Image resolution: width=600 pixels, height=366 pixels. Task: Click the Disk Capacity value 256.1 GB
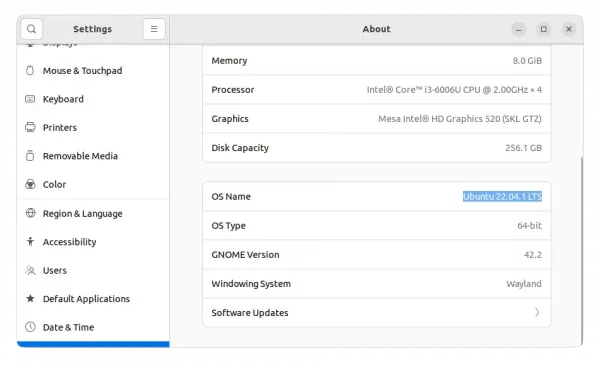[523, 148]
